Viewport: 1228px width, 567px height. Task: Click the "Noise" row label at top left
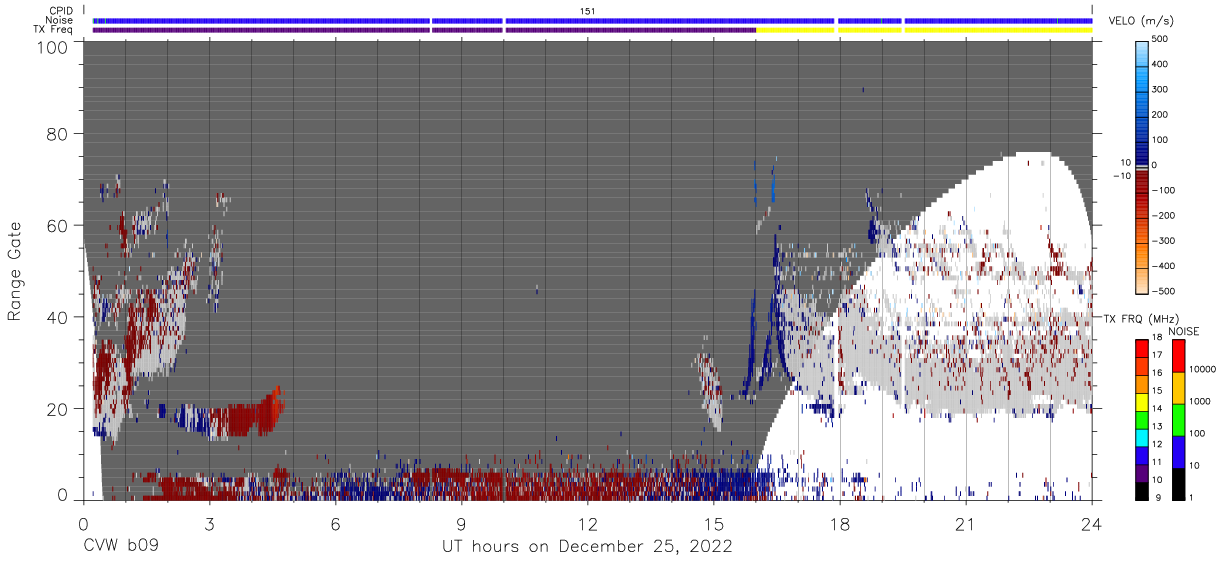60,20
